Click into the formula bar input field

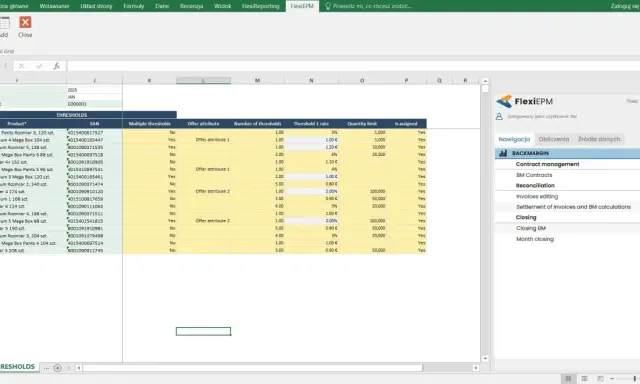click(353, 66)
